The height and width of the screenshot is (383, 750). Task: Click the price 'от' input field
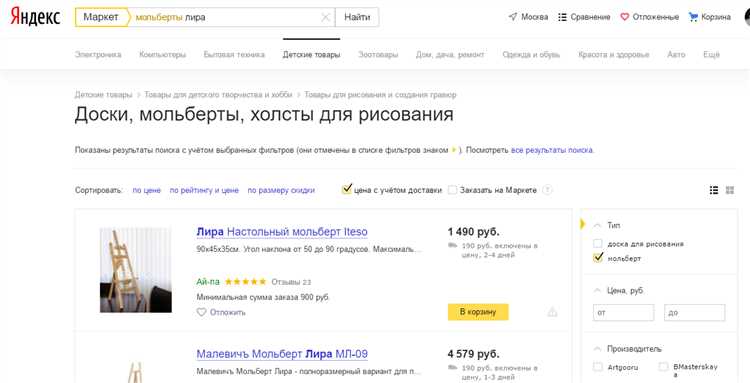pos(623,312)
